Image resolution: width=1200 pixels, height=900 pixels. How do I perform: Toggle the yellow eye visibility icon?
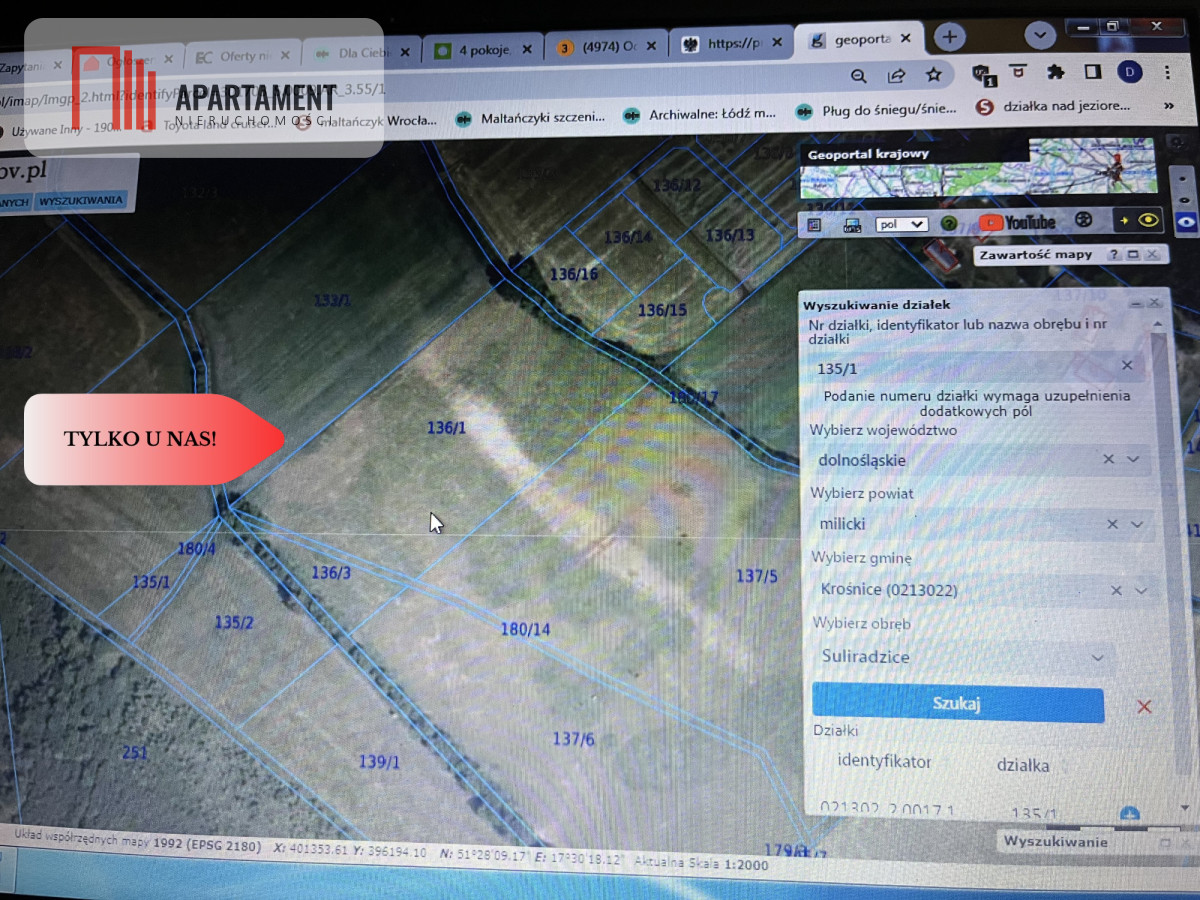click(1149, 220)
